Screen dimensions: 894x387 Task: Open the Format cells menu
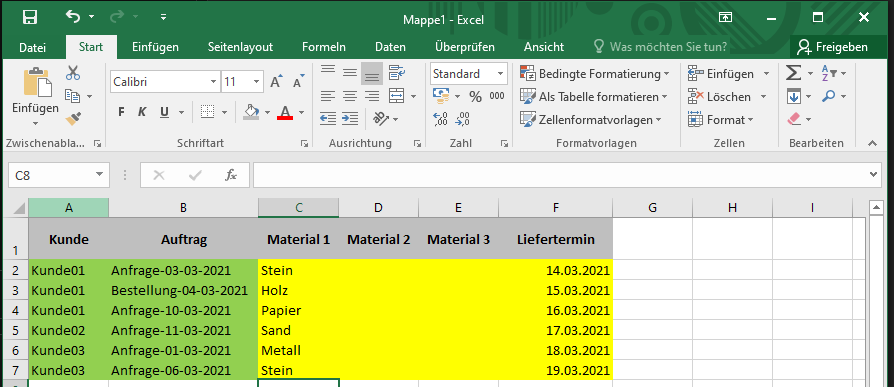(721, 120)
